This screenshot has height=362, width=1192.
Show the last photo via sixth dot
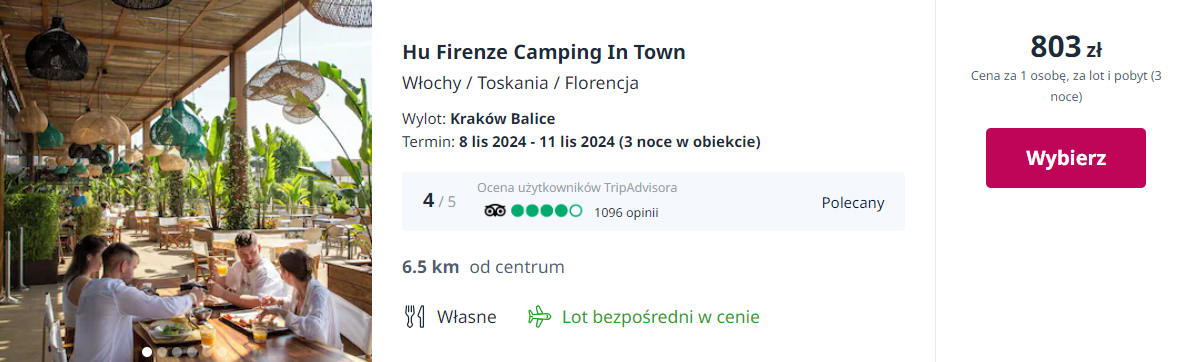coord(222,352)
